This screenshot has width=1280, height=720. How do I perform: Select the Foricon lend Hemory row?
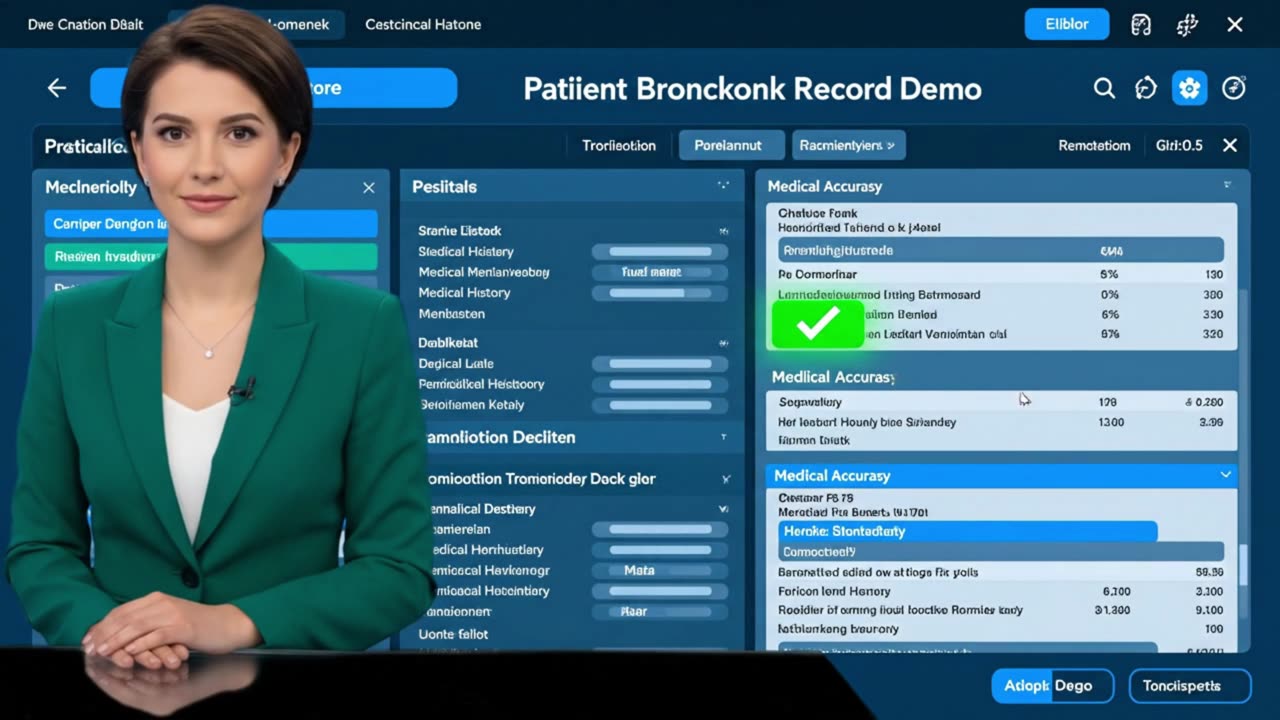point(1000,592)
